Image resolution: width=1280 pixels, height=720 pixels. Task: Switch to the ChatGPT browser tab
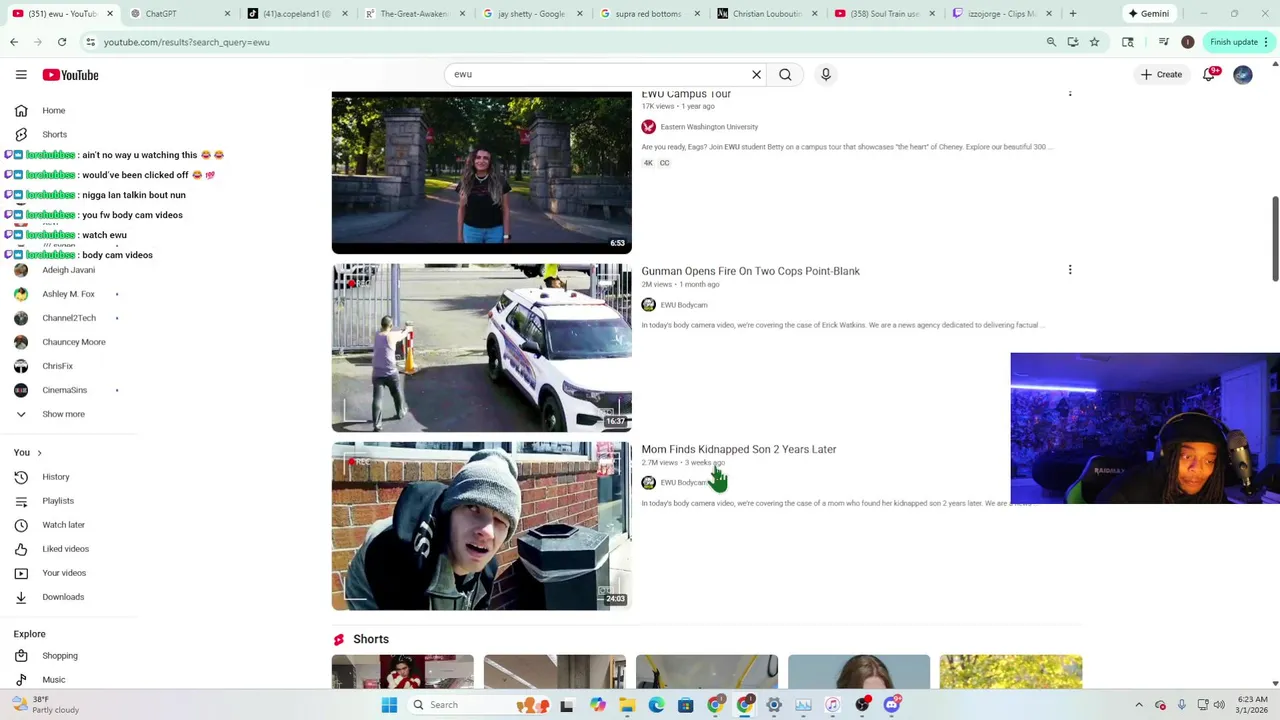coord(179,14)
